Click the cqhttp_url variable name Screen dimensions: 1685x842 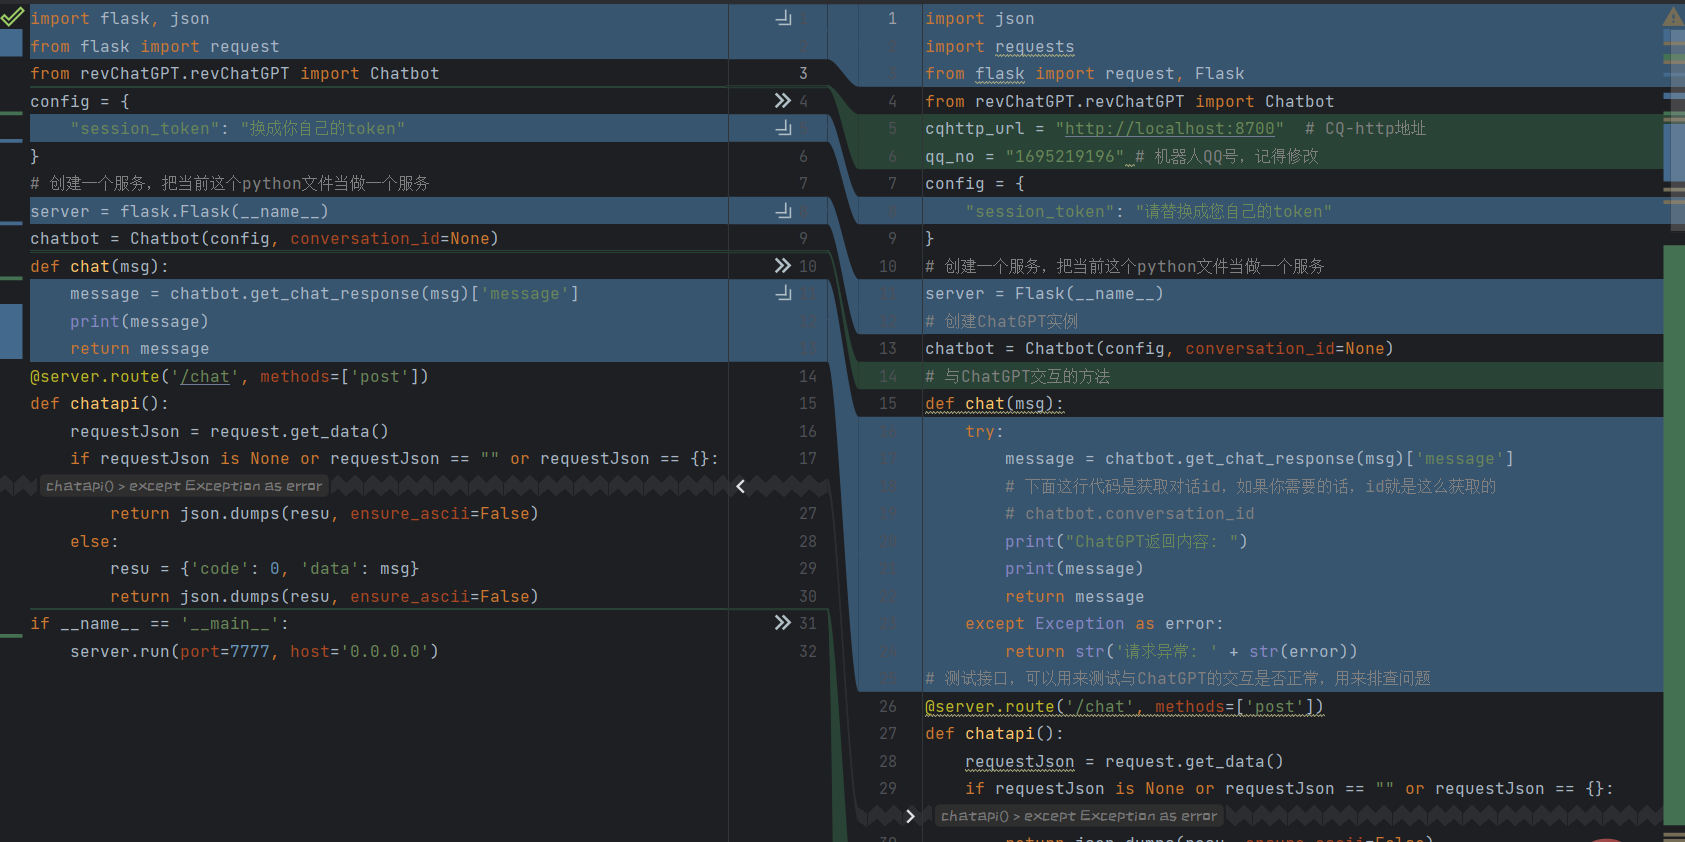click(x=975, y=128)
